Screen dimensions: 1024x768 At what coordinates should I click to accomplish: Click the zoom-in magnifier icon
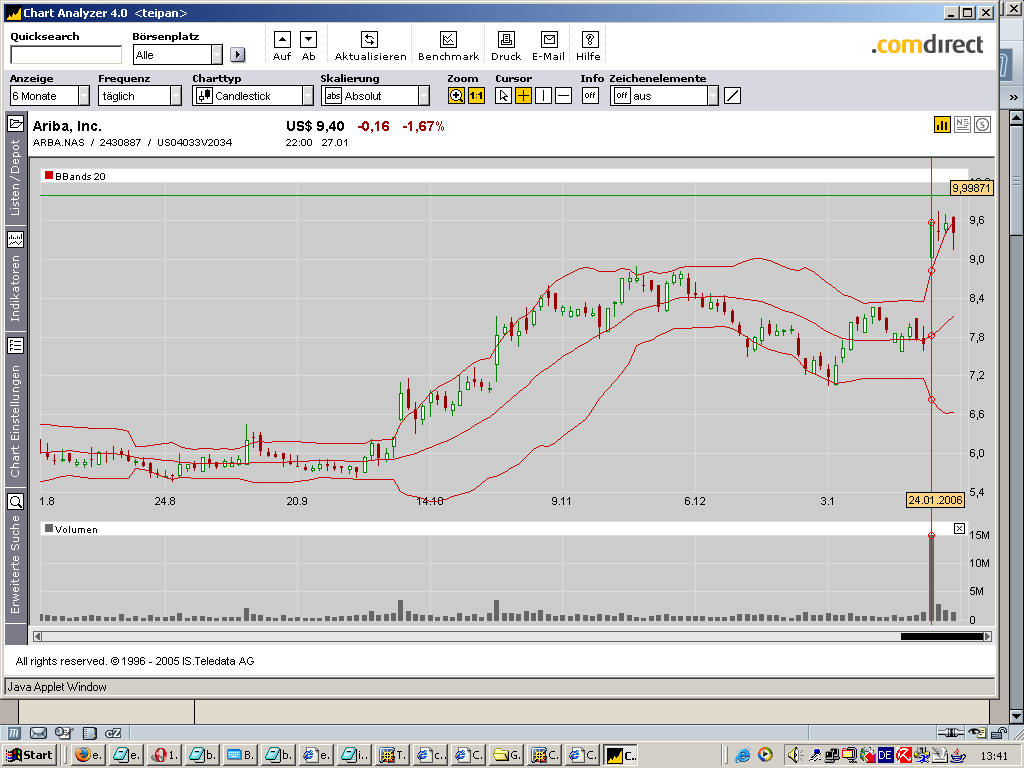(457, 96)
